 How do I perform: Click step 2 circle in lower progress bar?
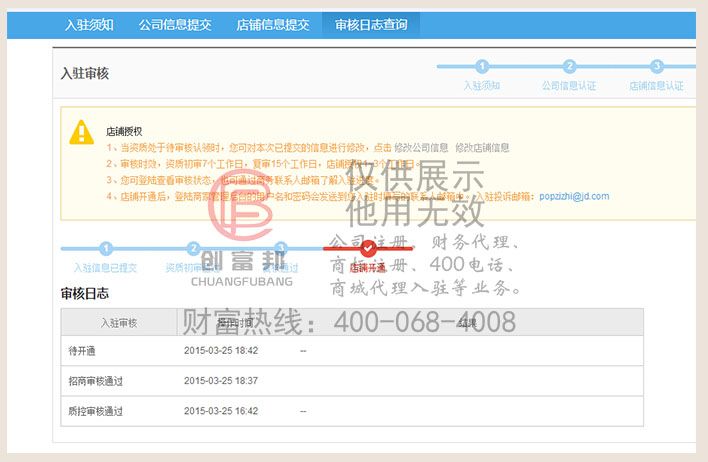coord(194,248)
